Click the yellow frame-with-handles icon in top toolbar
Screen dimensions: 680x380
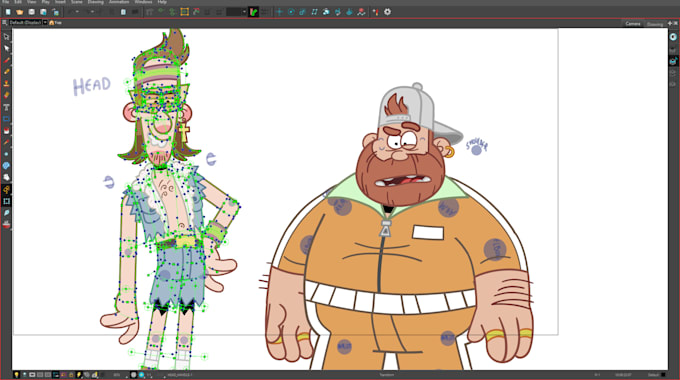(x=184, y=12)
